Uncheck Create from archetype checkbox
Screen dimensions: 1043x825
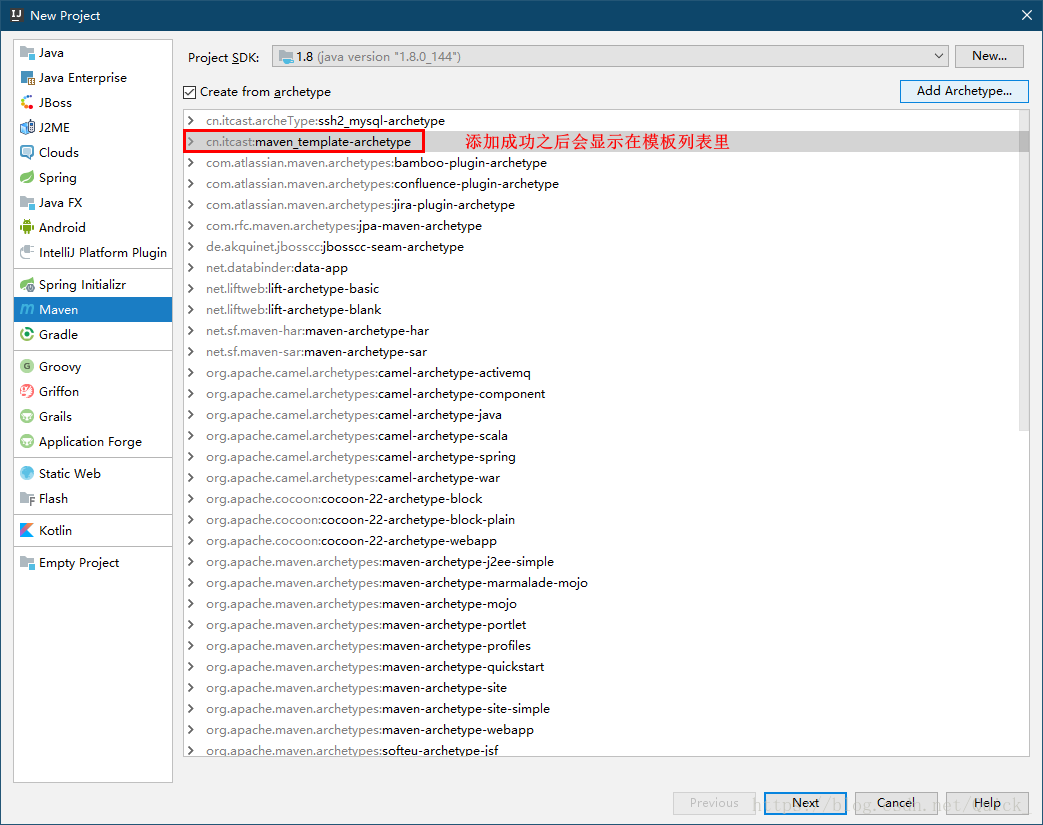[190, 92]
